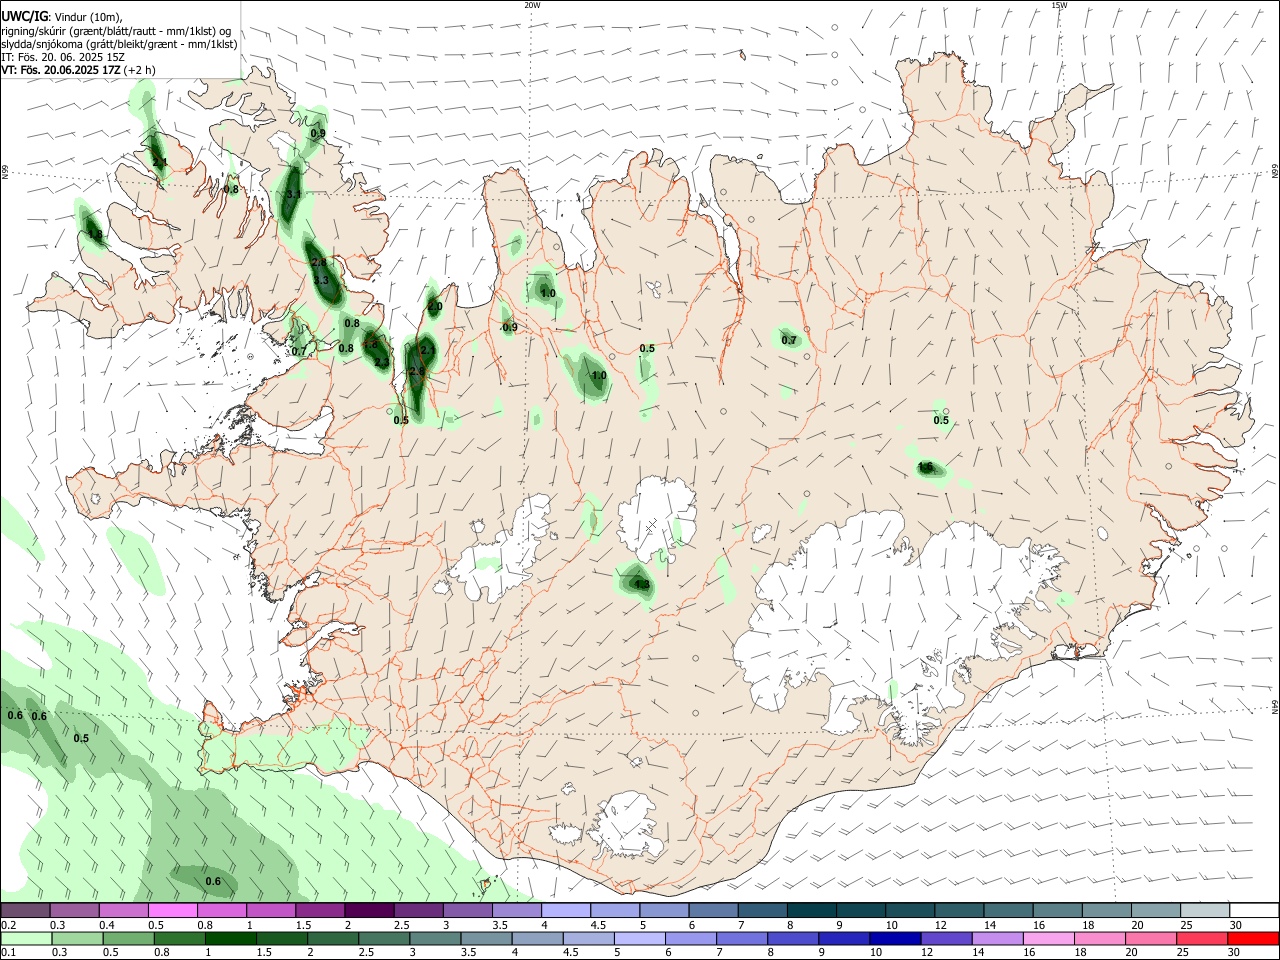
Task: Pick the lower-row darkest green swatch starting at 1
Action: pos(230,938)
